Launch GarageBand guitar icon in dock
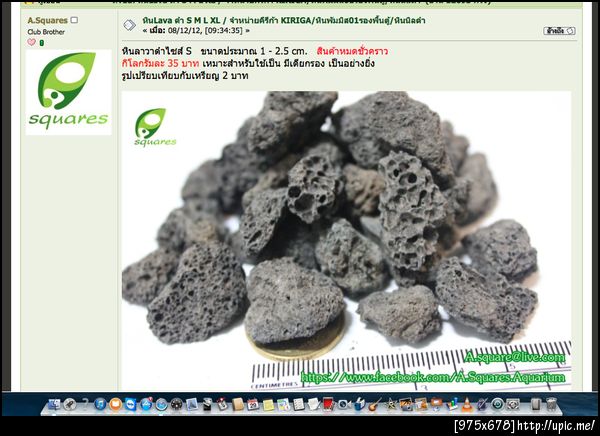This screenshot has width=600, height=436. pos(375,404)
